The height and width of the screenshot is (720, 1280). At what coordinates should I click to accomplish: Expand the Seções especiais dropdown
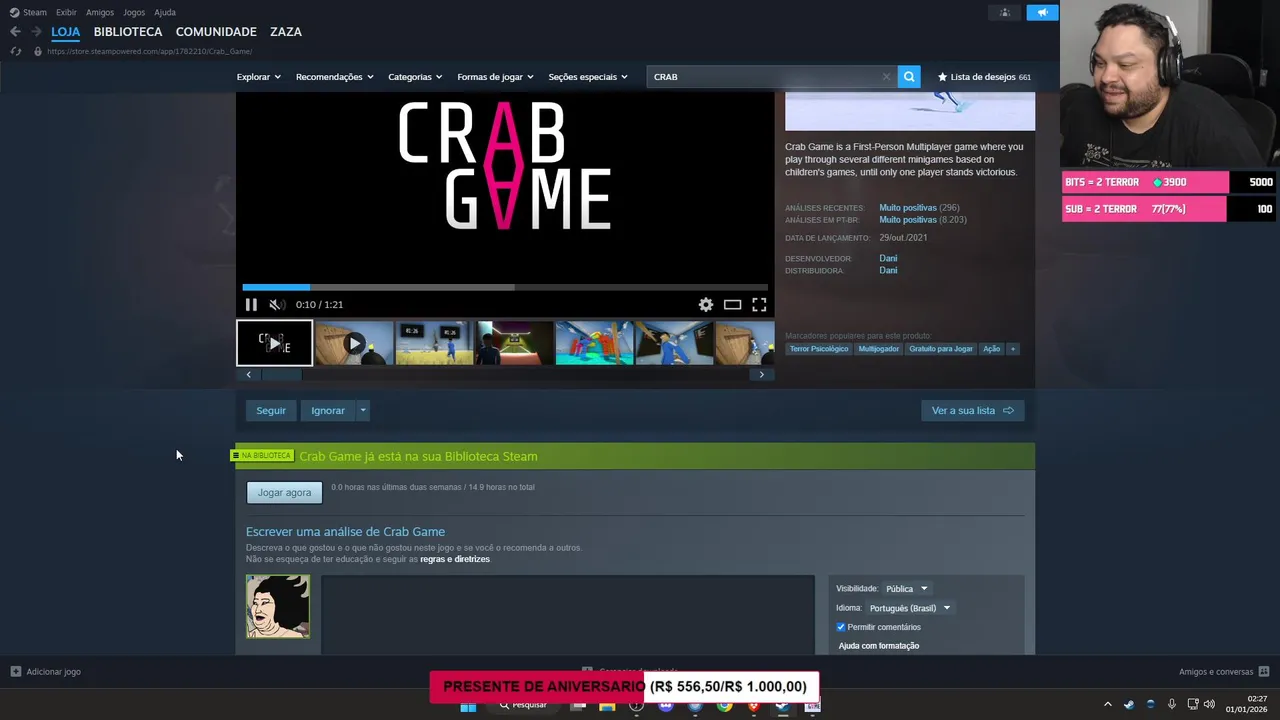pos(588,77)
